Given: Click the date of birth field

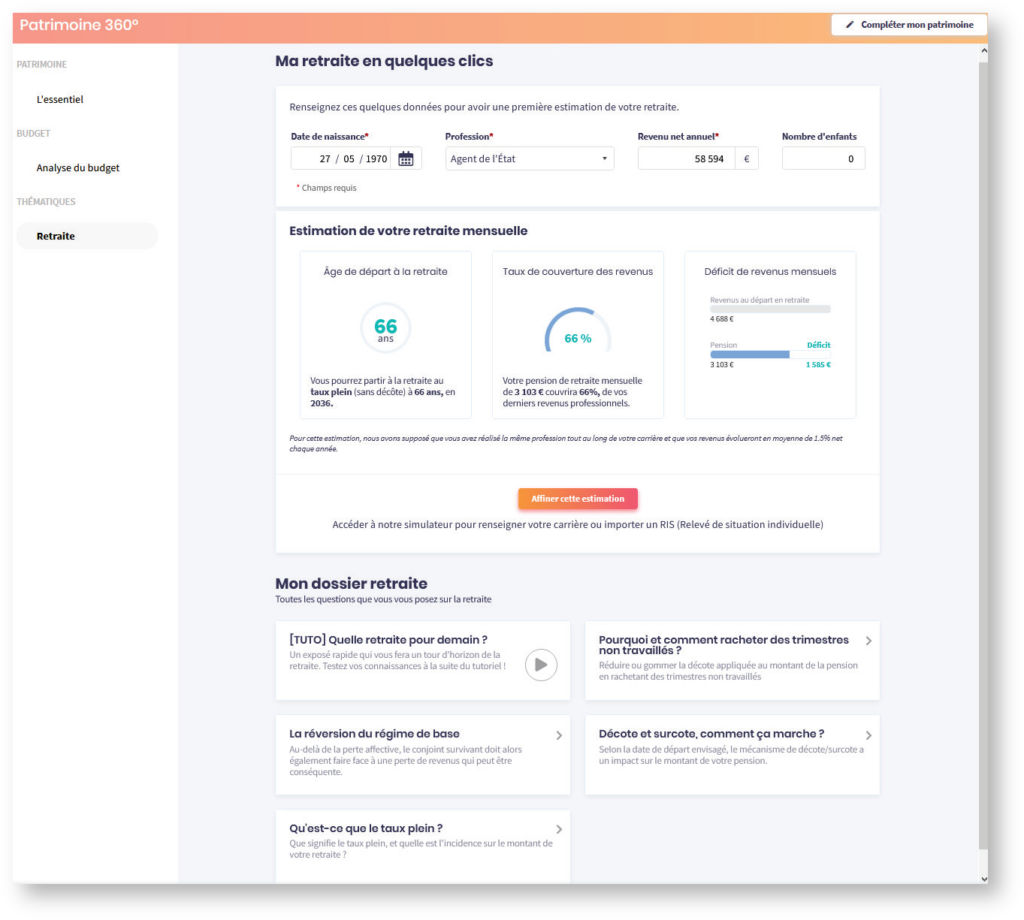Looking at the screenshot, I should [x=342, y=159].
